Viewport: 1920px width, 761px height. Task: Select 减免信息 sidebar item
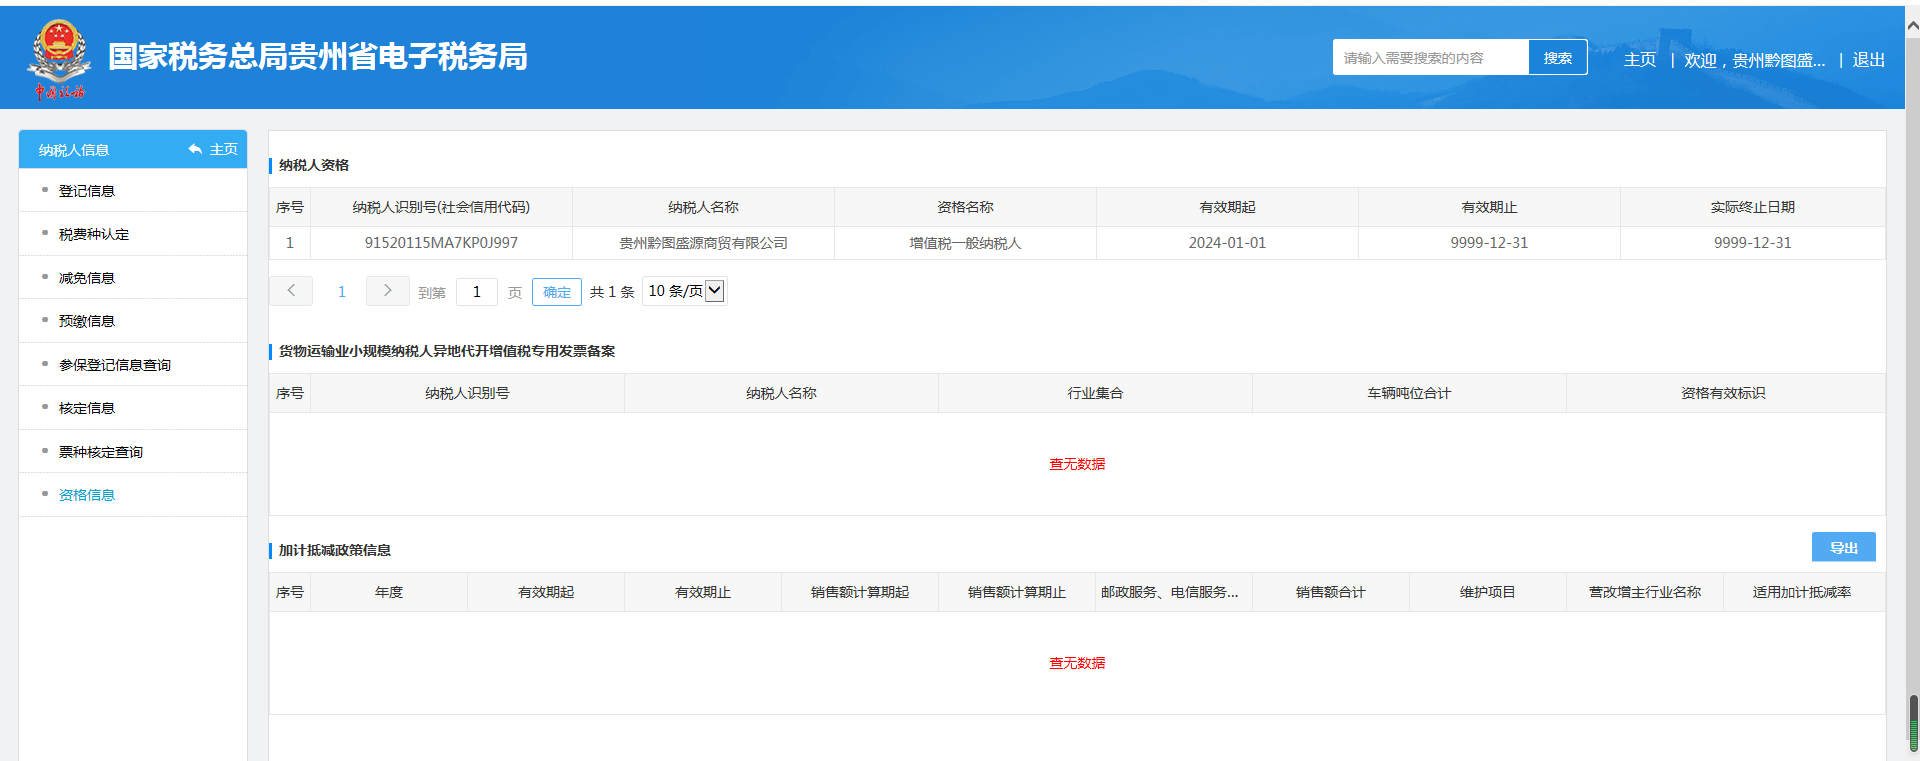[87, 278]
